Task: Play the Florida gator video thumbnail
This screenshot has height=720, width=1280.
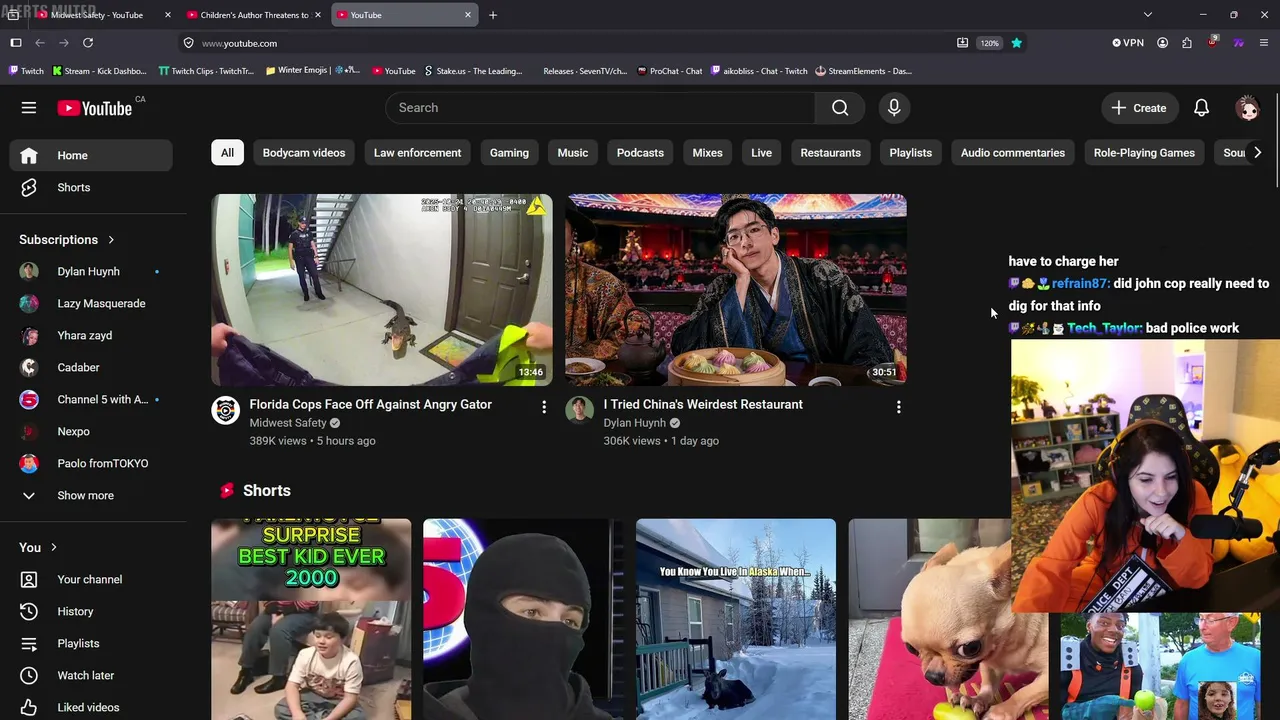Action: click(382, 290)
